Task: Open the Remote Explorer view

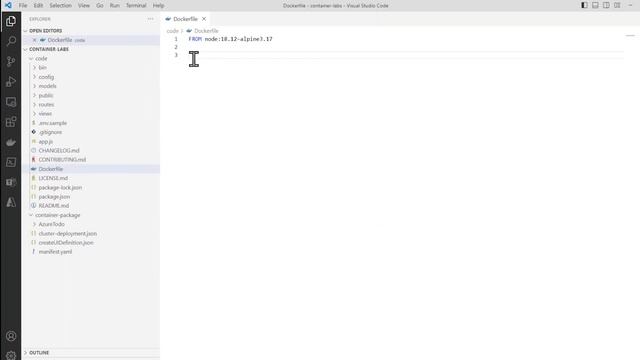Action: [11, 102]
